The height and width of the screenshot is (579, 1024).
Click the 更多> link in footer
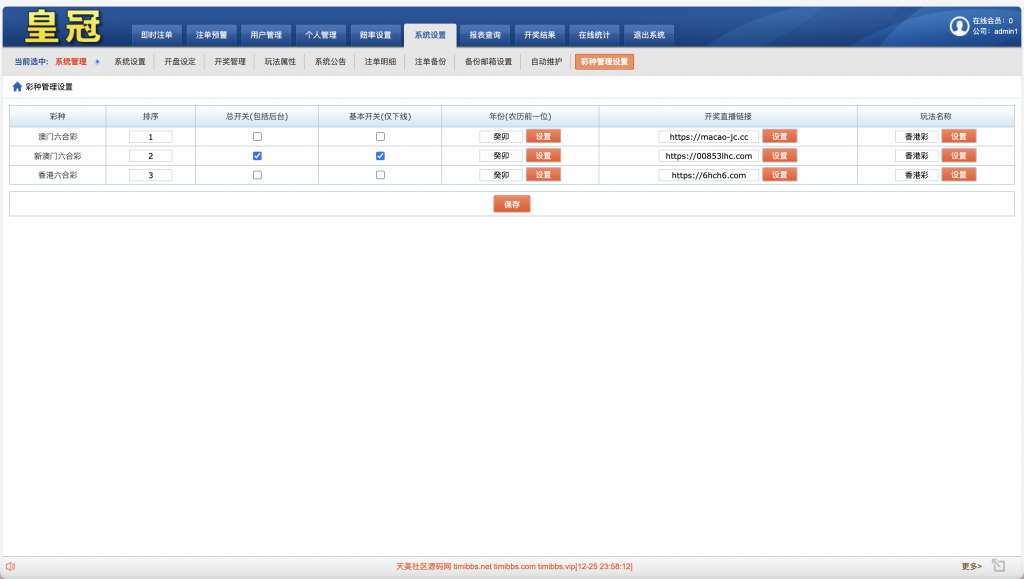click(x=971, y=566)
